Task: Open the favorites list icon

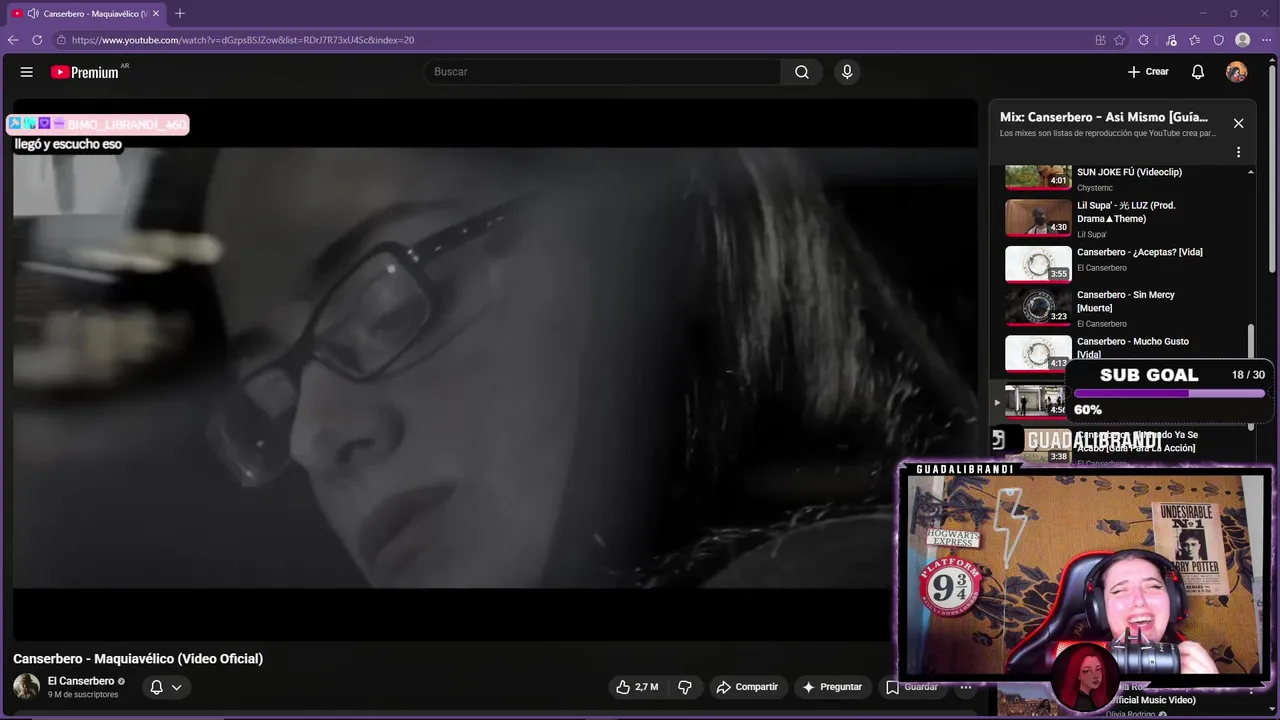Action: tap(1195, 40)
